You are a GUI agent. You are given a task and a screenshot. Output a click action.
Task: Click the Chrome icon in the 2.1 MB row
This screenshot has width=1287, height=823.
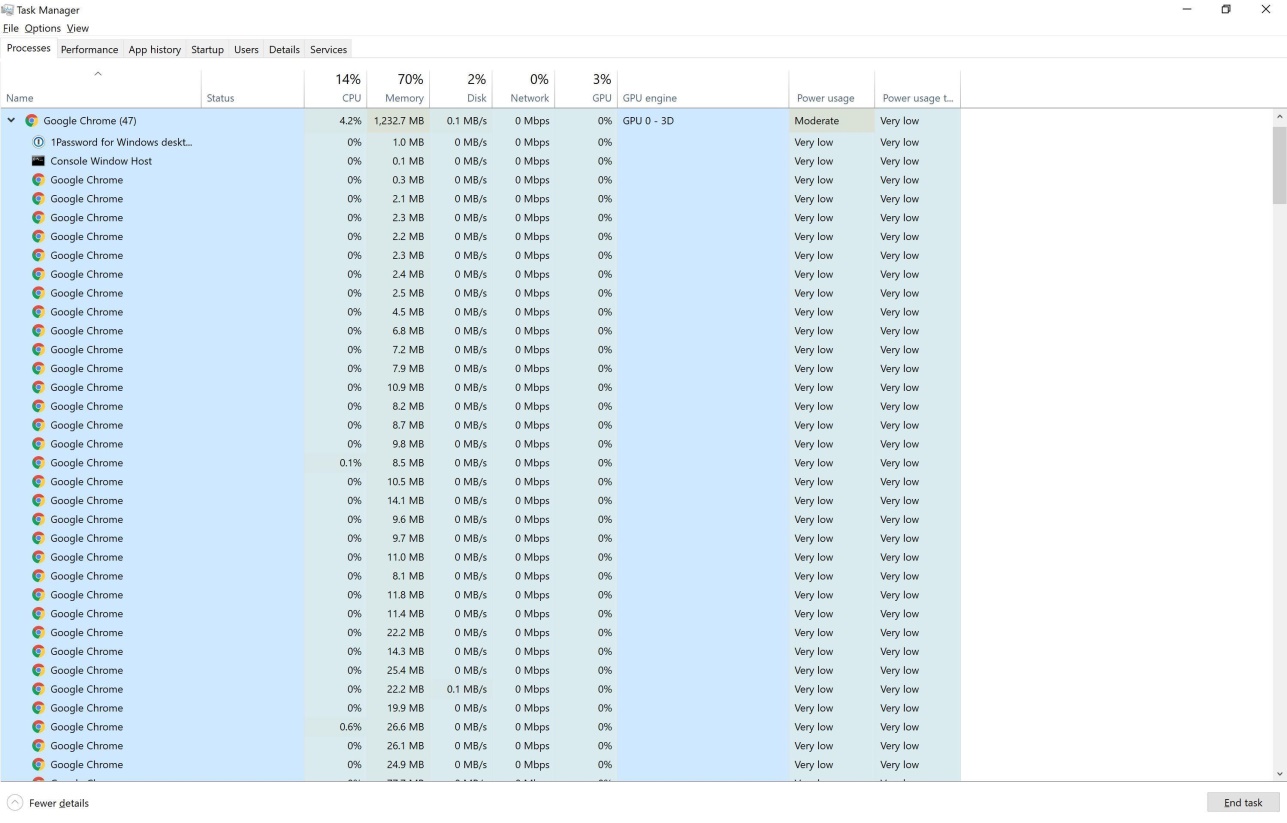click(x=38, y=199)
